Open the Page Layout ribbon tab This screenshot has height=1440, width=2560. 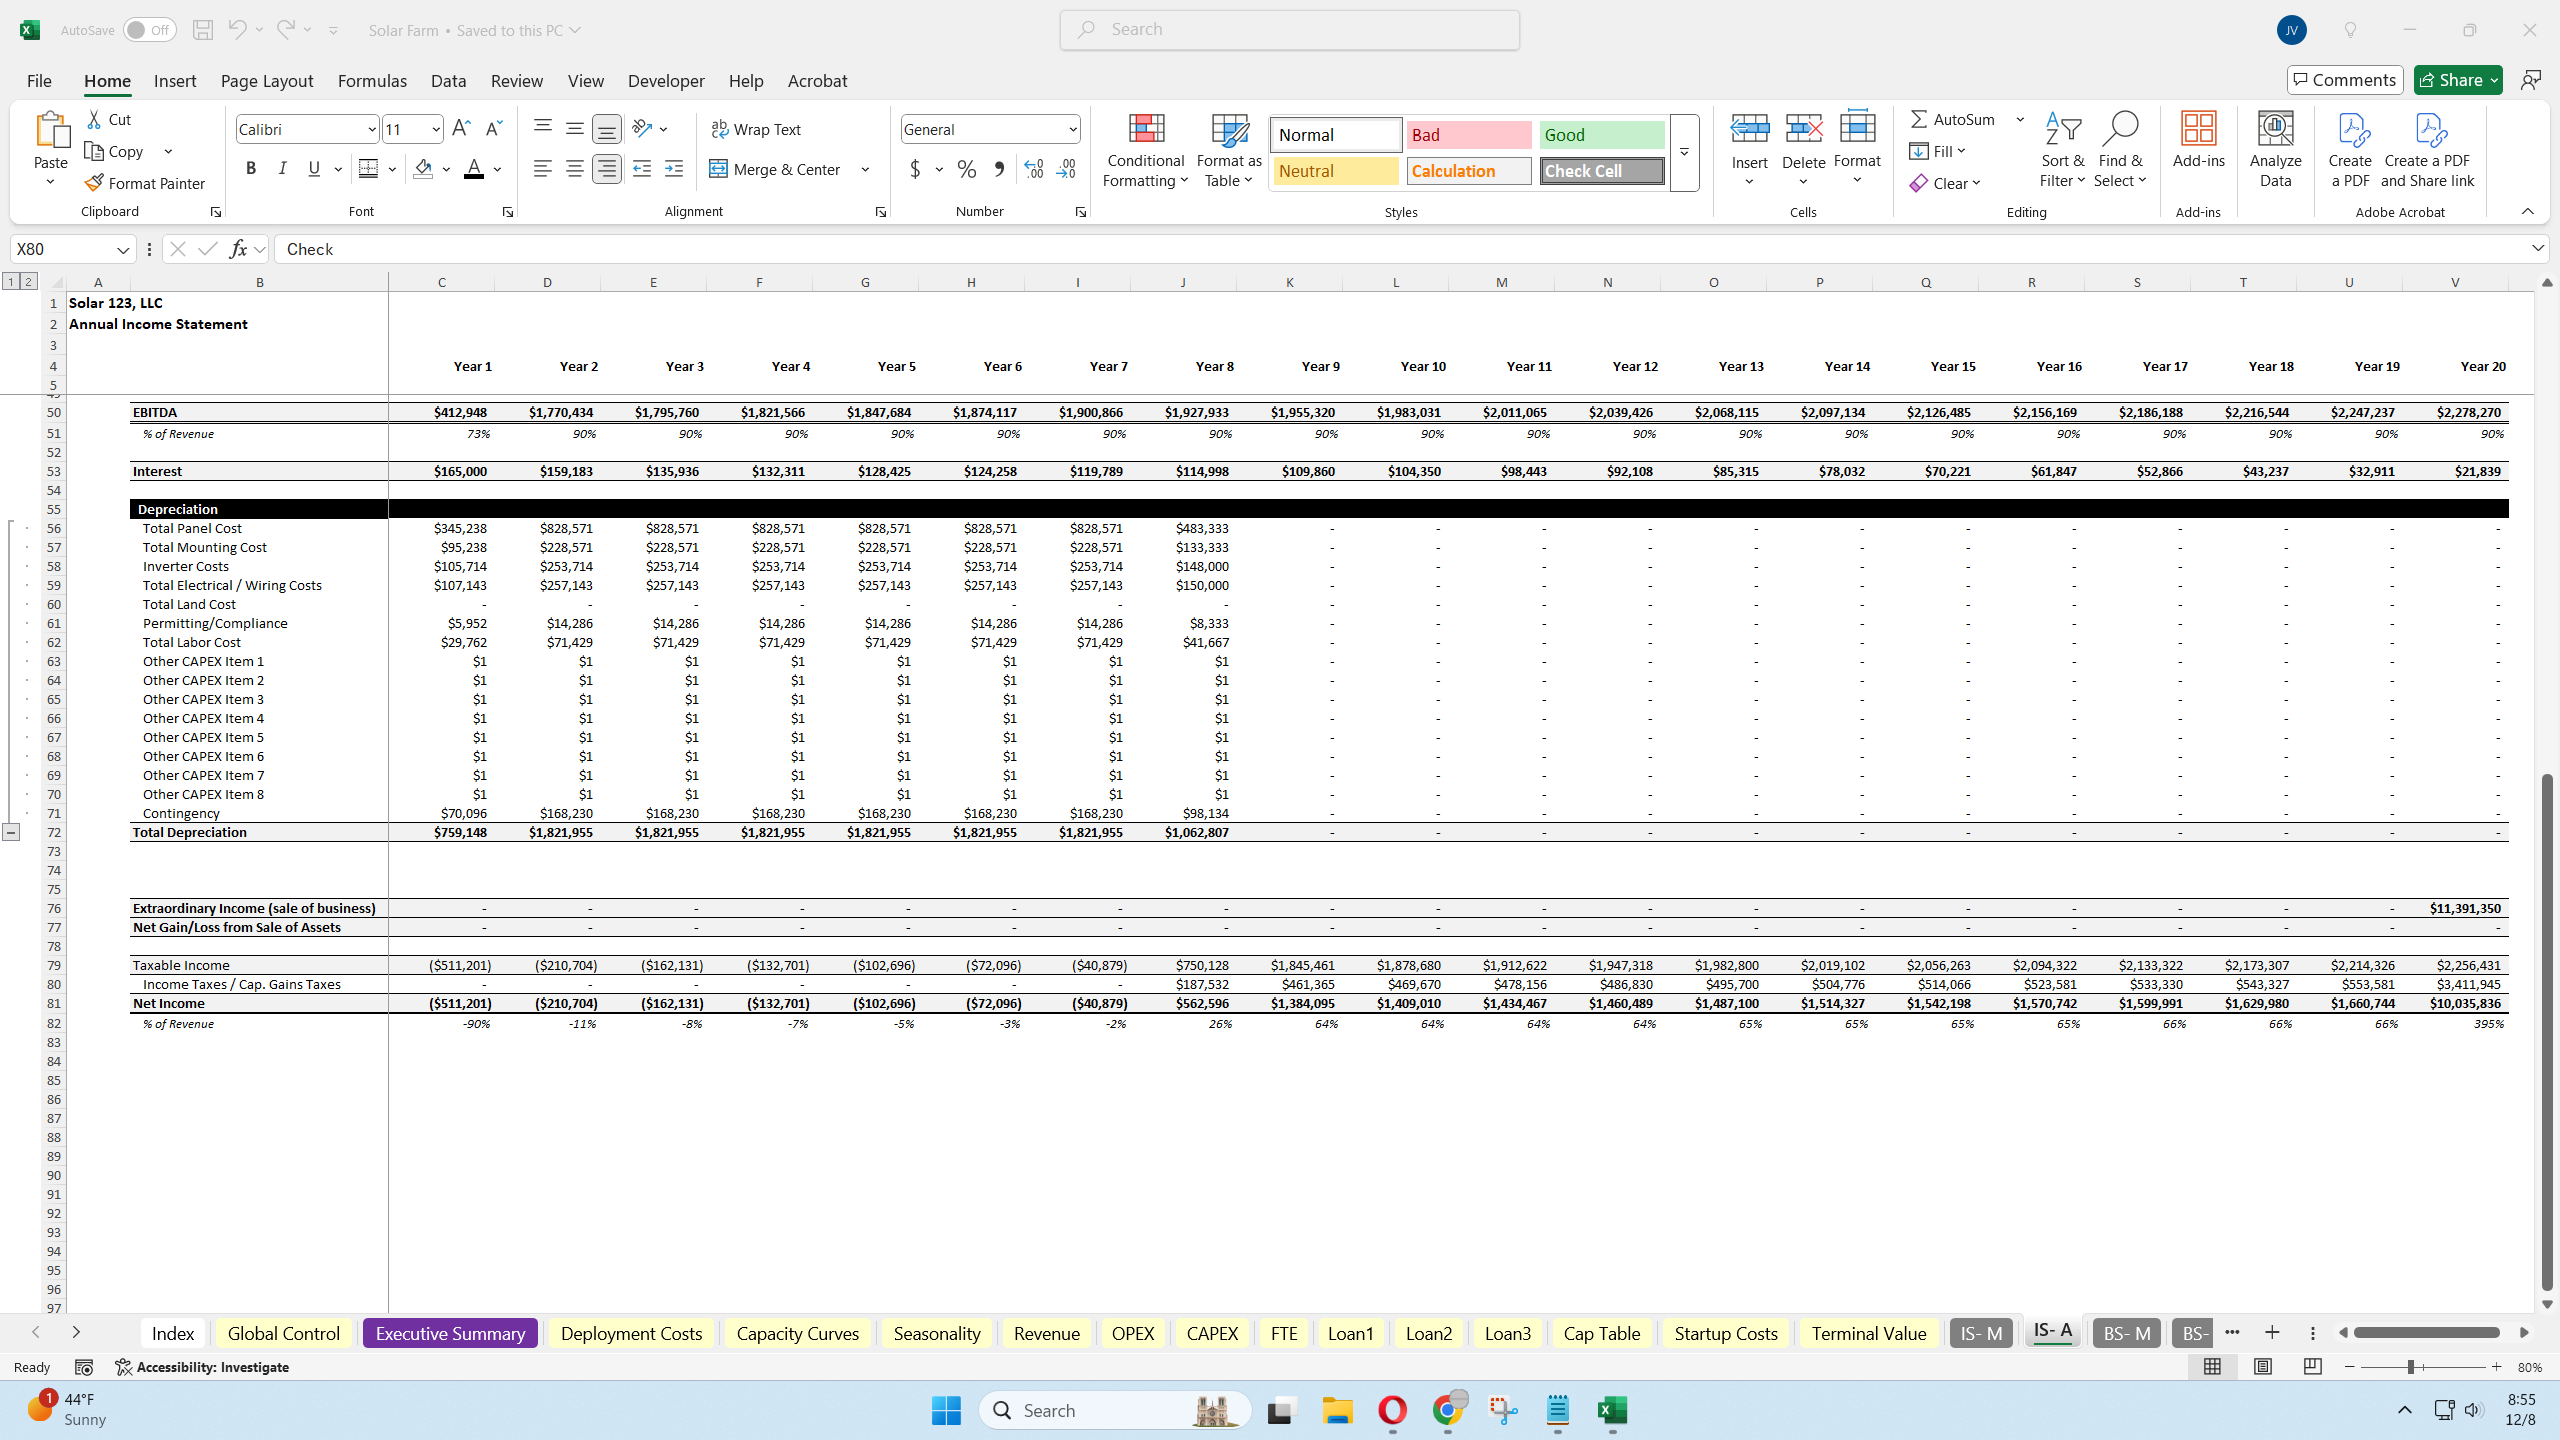[267, 81]
